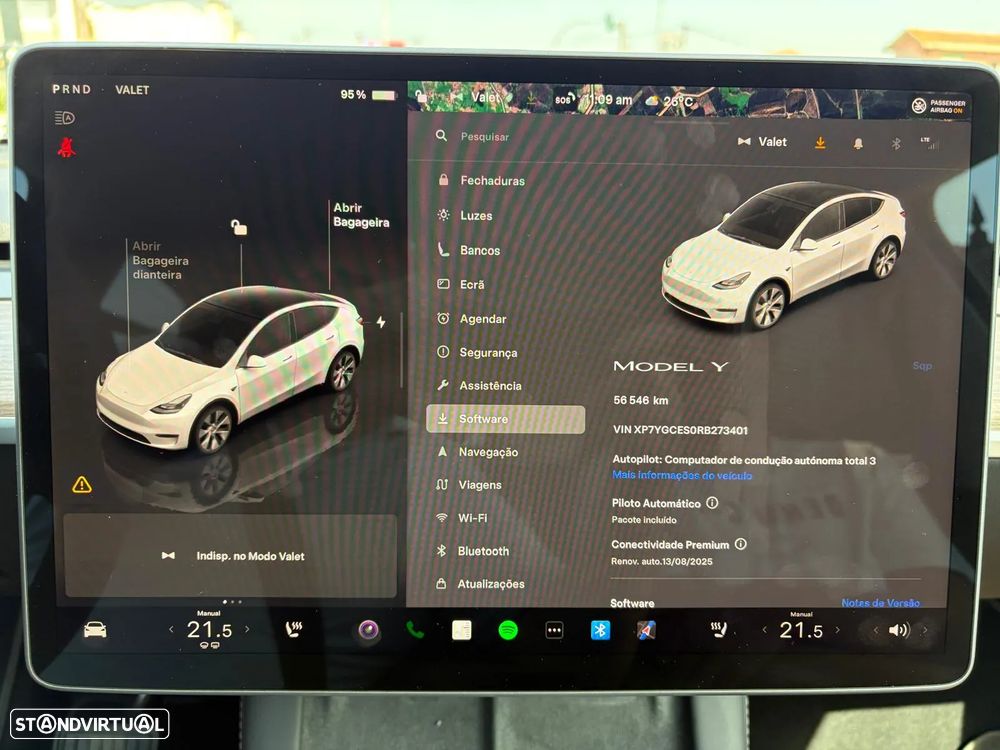Lower volume with the left arrow
Viewport: 1000px width, 750px height.
point(876,630)
